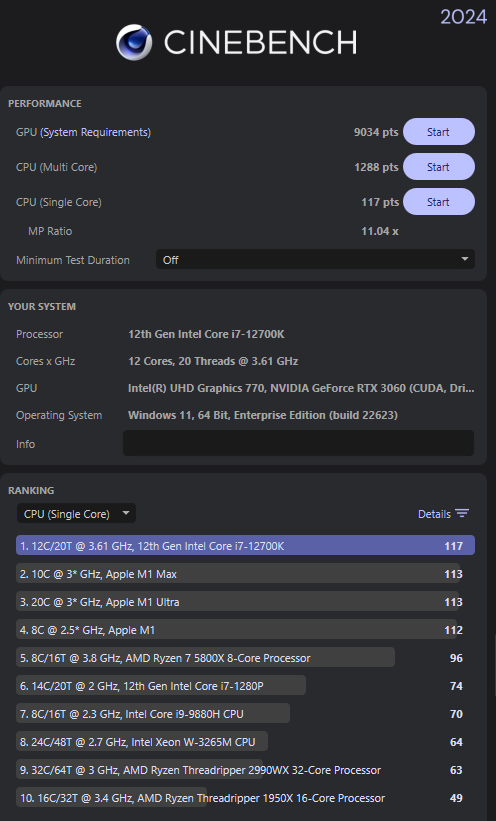The height and width of the screenshot is (821, 496).
Task: Click the Minimum Test Duration label
Action: (73, 260)
